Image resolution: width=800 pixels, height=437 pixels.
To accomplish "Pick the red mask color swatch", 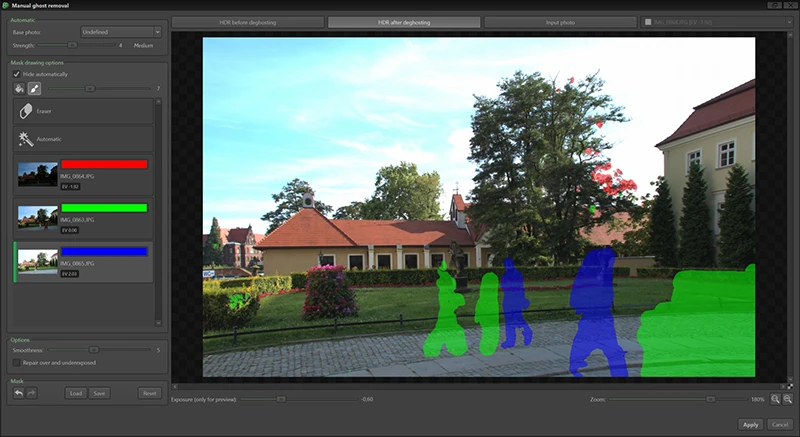I will pyautogui.click(x=105, y=164).
